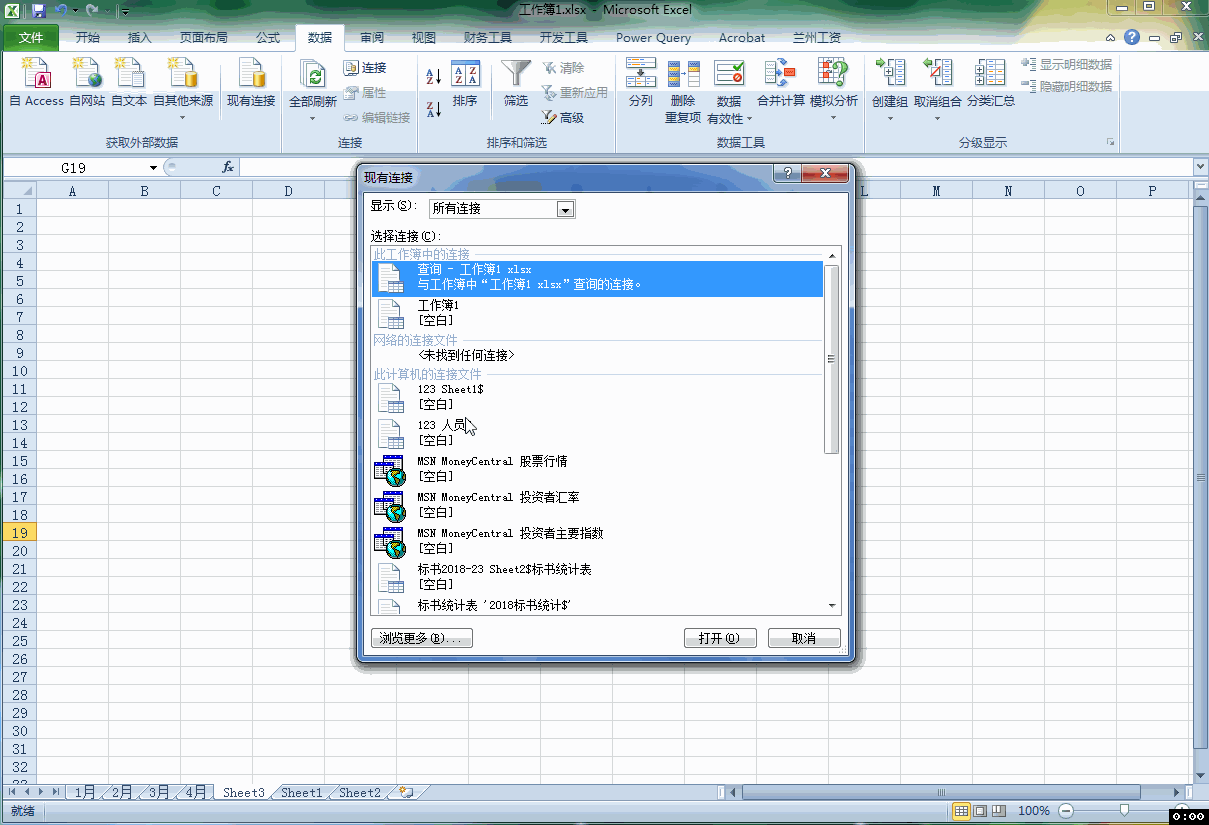Expand the 全部刷新 dropdown arrow

312,118
